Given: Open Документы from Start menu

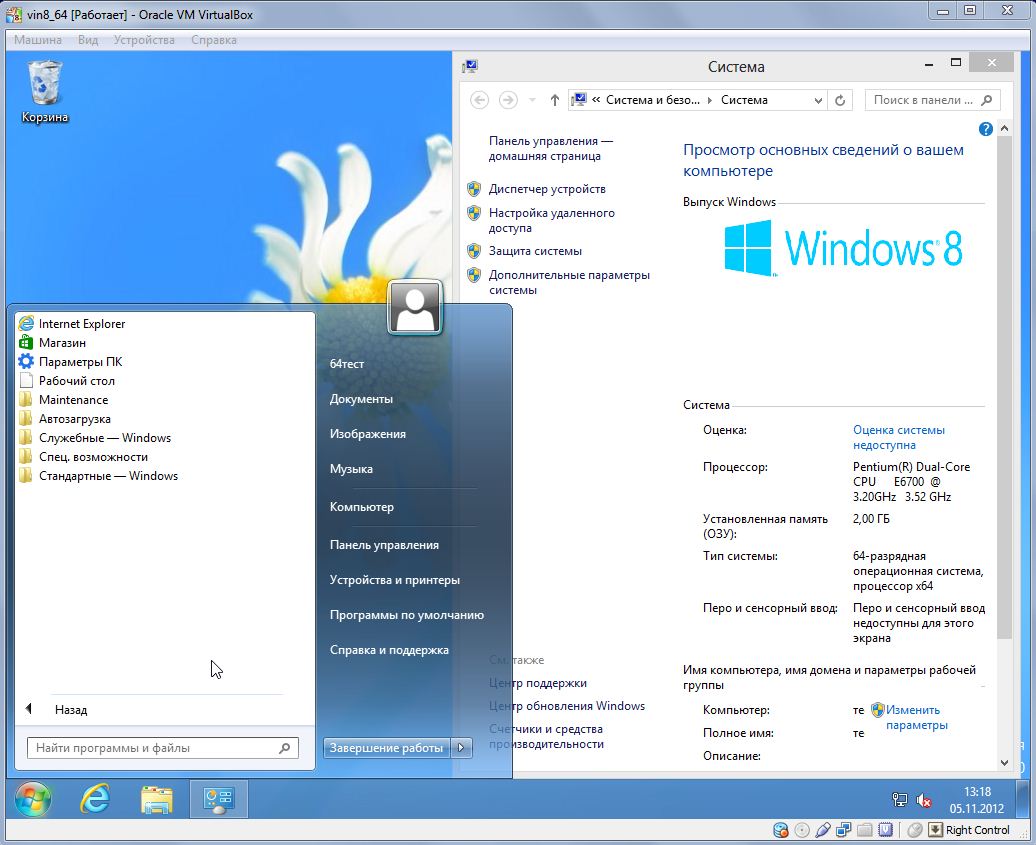Looking at the screenshot, I should [361, 399].
